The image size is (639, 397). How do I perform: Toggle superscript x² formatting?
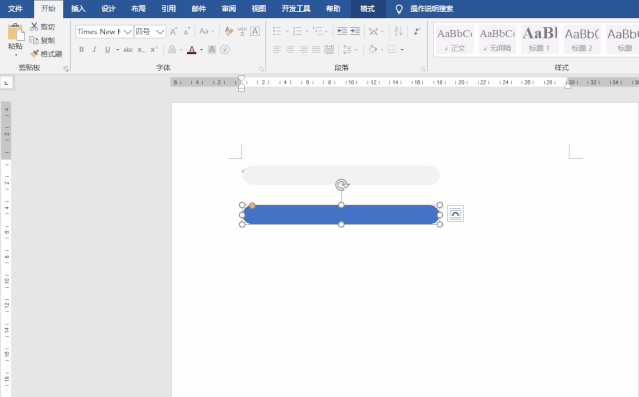coord(154,50)
